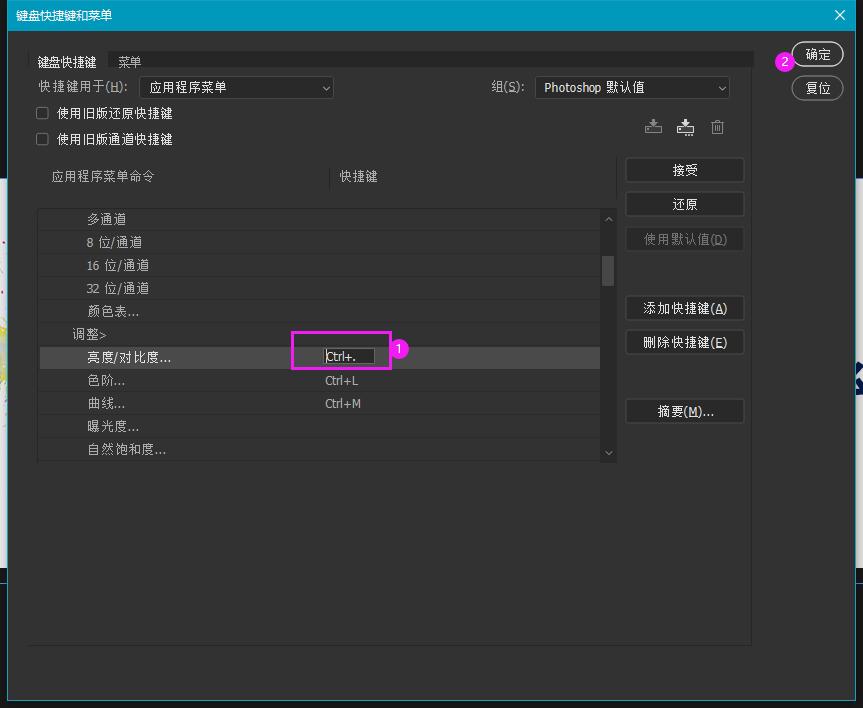Click the shortcut input field showing Ctrl+.
The height and width of the screenshot is (708, 863).
(x=349, y=357)
